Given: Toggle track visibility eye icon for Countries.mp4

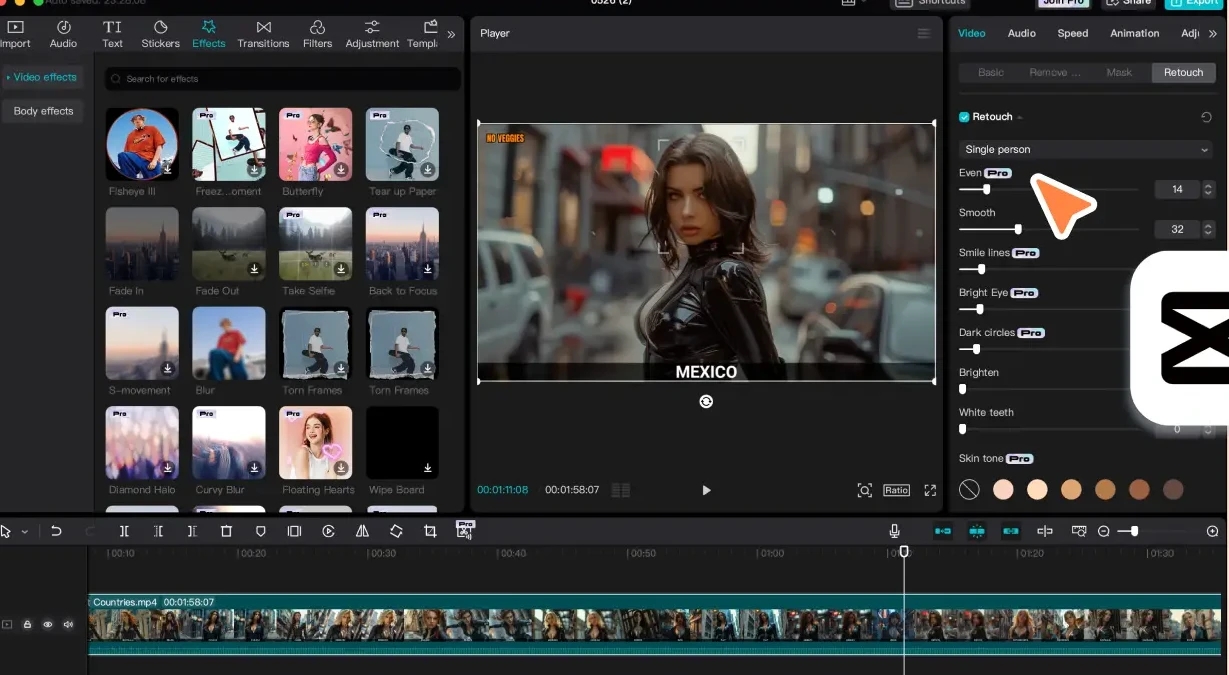Looking at the screenshot, I should coord(47,624).
